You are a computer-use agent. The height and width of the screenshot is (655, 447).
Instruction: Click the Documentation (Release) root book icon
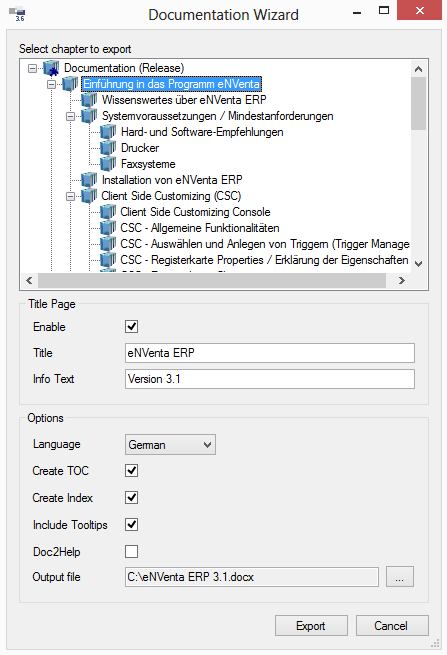point(51,68)
